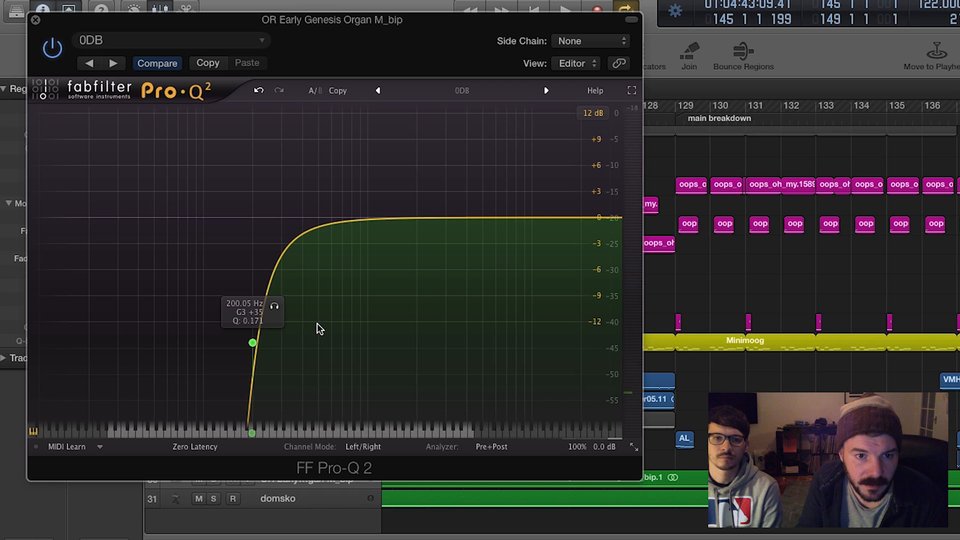
Task: Click the main breakdown marker
Action: tap(719, 118)
